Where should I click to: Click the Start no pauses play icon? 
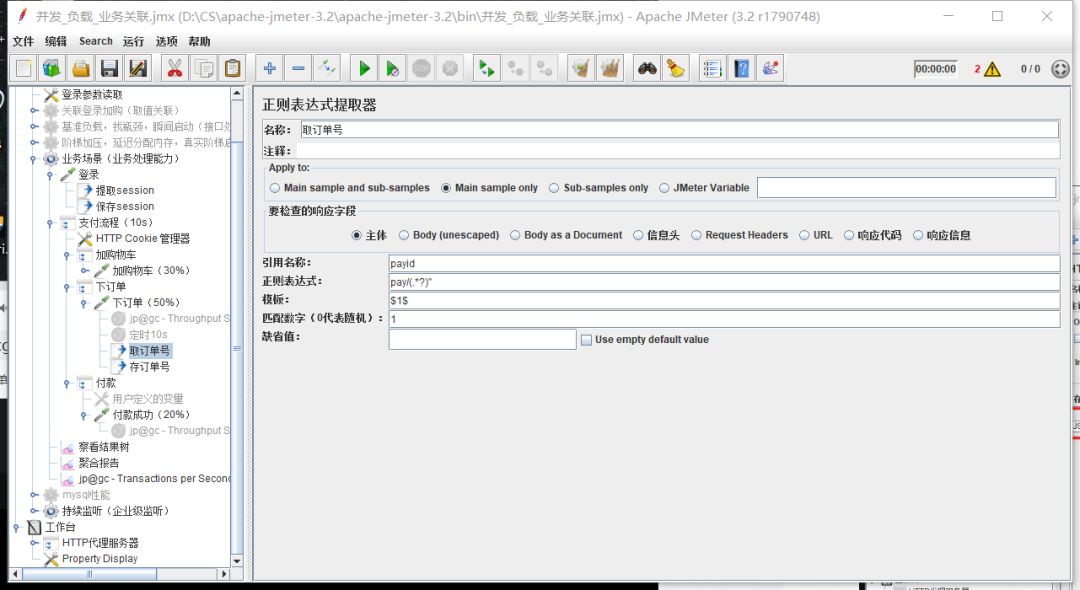pyautogui.click(x=392, y=67)
